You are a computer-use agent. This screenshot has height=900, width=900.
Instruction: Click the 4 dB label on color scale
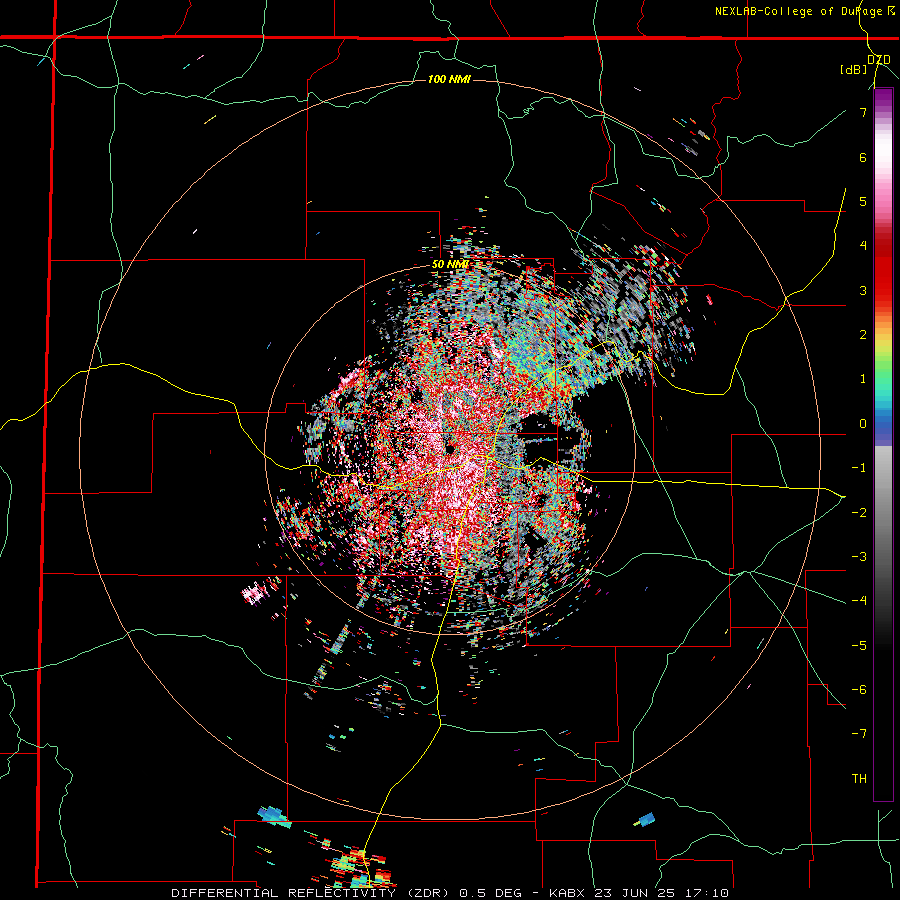tap(863, 246)
